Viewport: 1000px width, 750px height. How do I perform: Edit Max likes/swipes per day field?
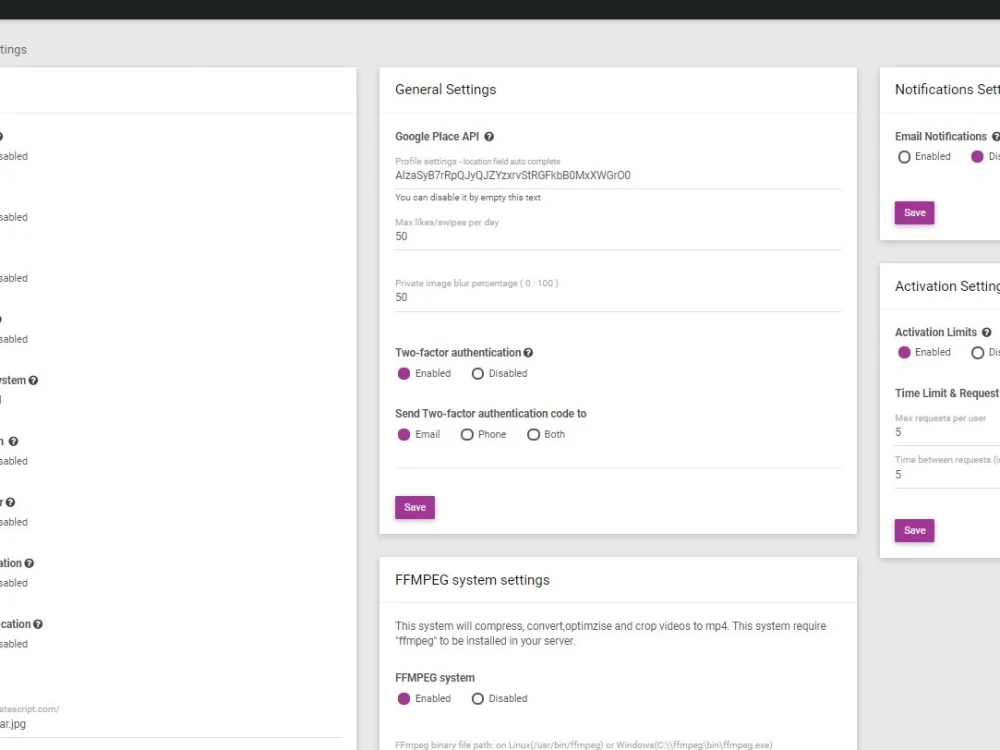[618, 237]
